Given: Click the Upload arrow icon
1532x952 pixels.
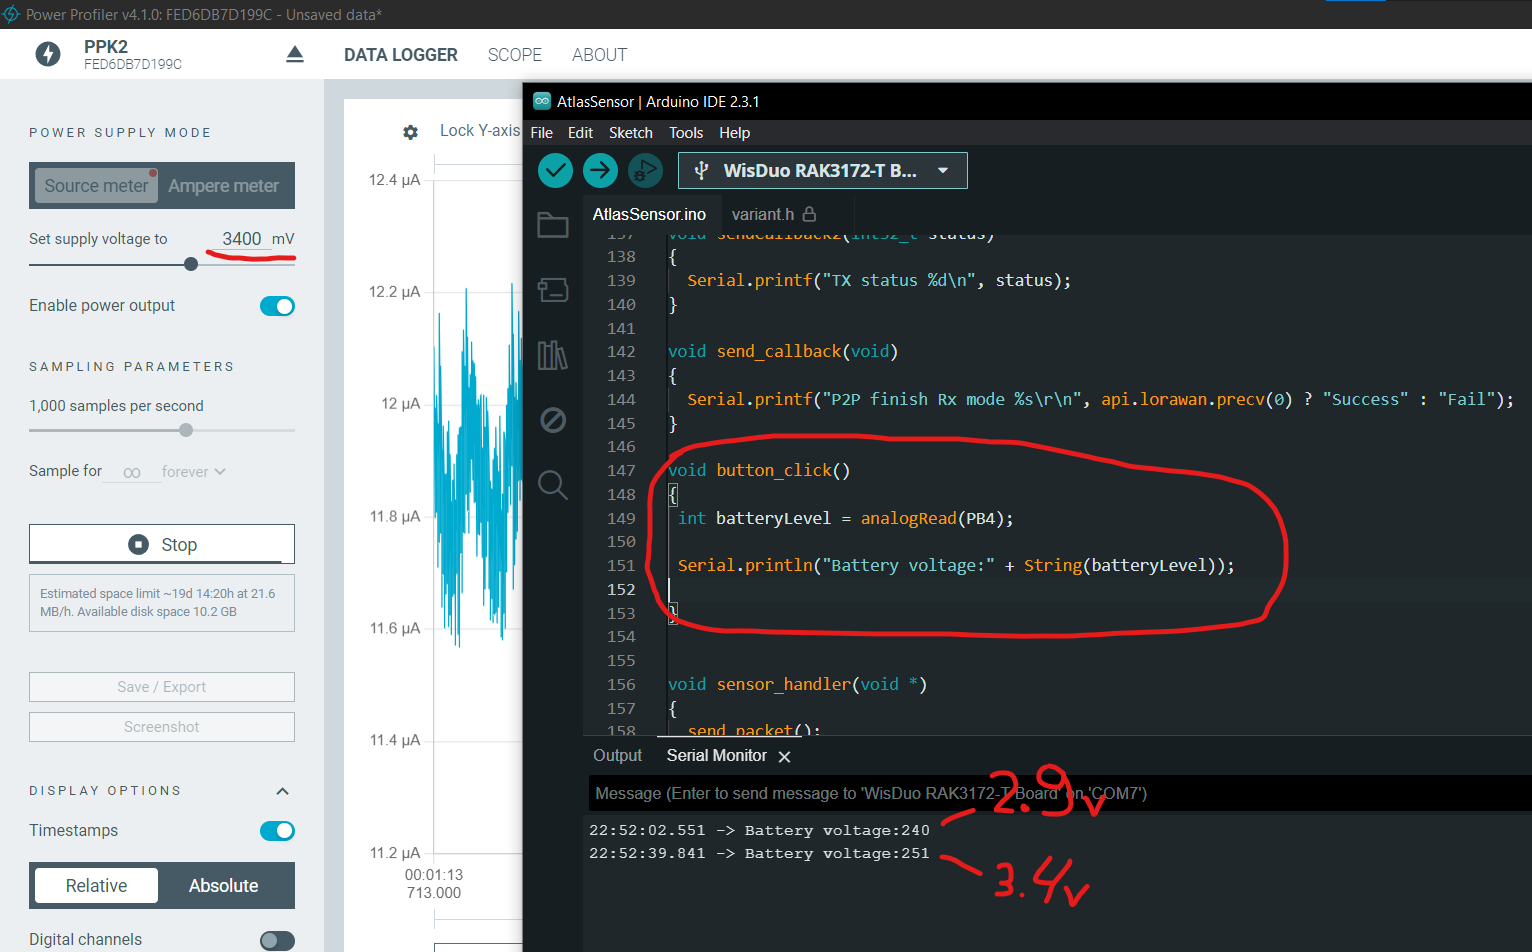Looking at the screenshot, I should point(600,171).
